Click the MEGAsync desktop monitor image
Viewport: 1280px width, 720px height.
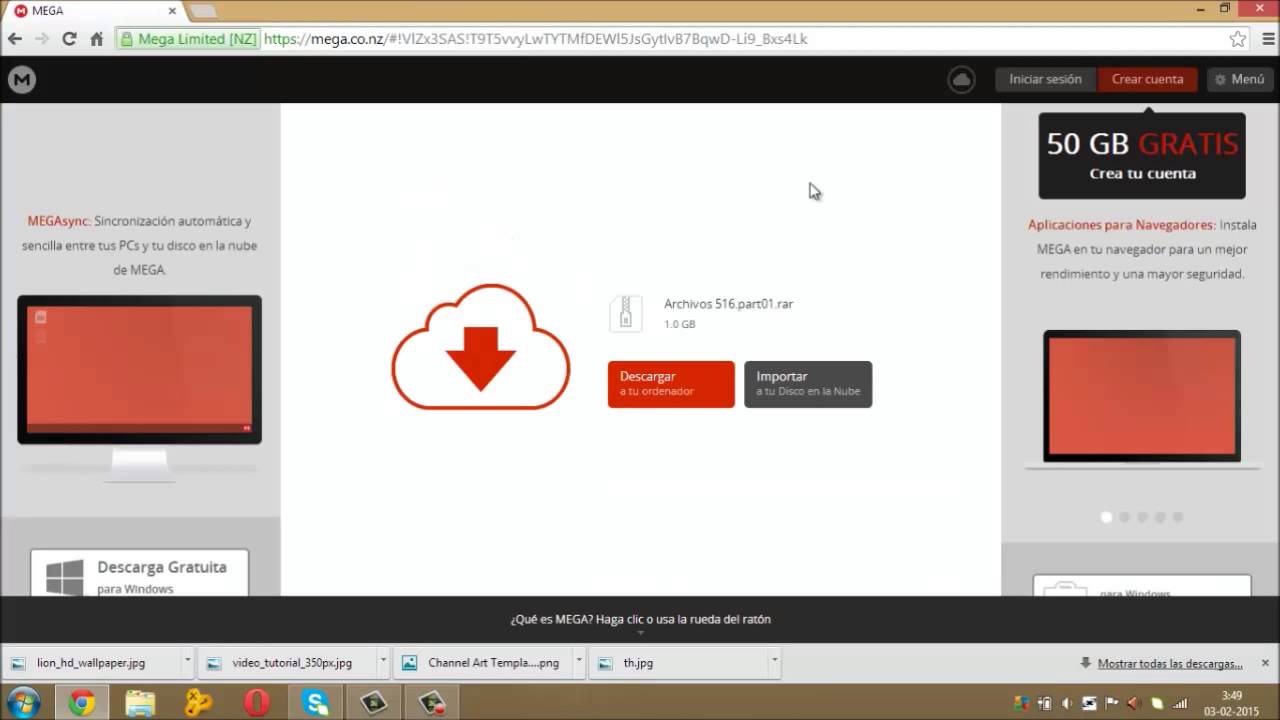(139, 388)
